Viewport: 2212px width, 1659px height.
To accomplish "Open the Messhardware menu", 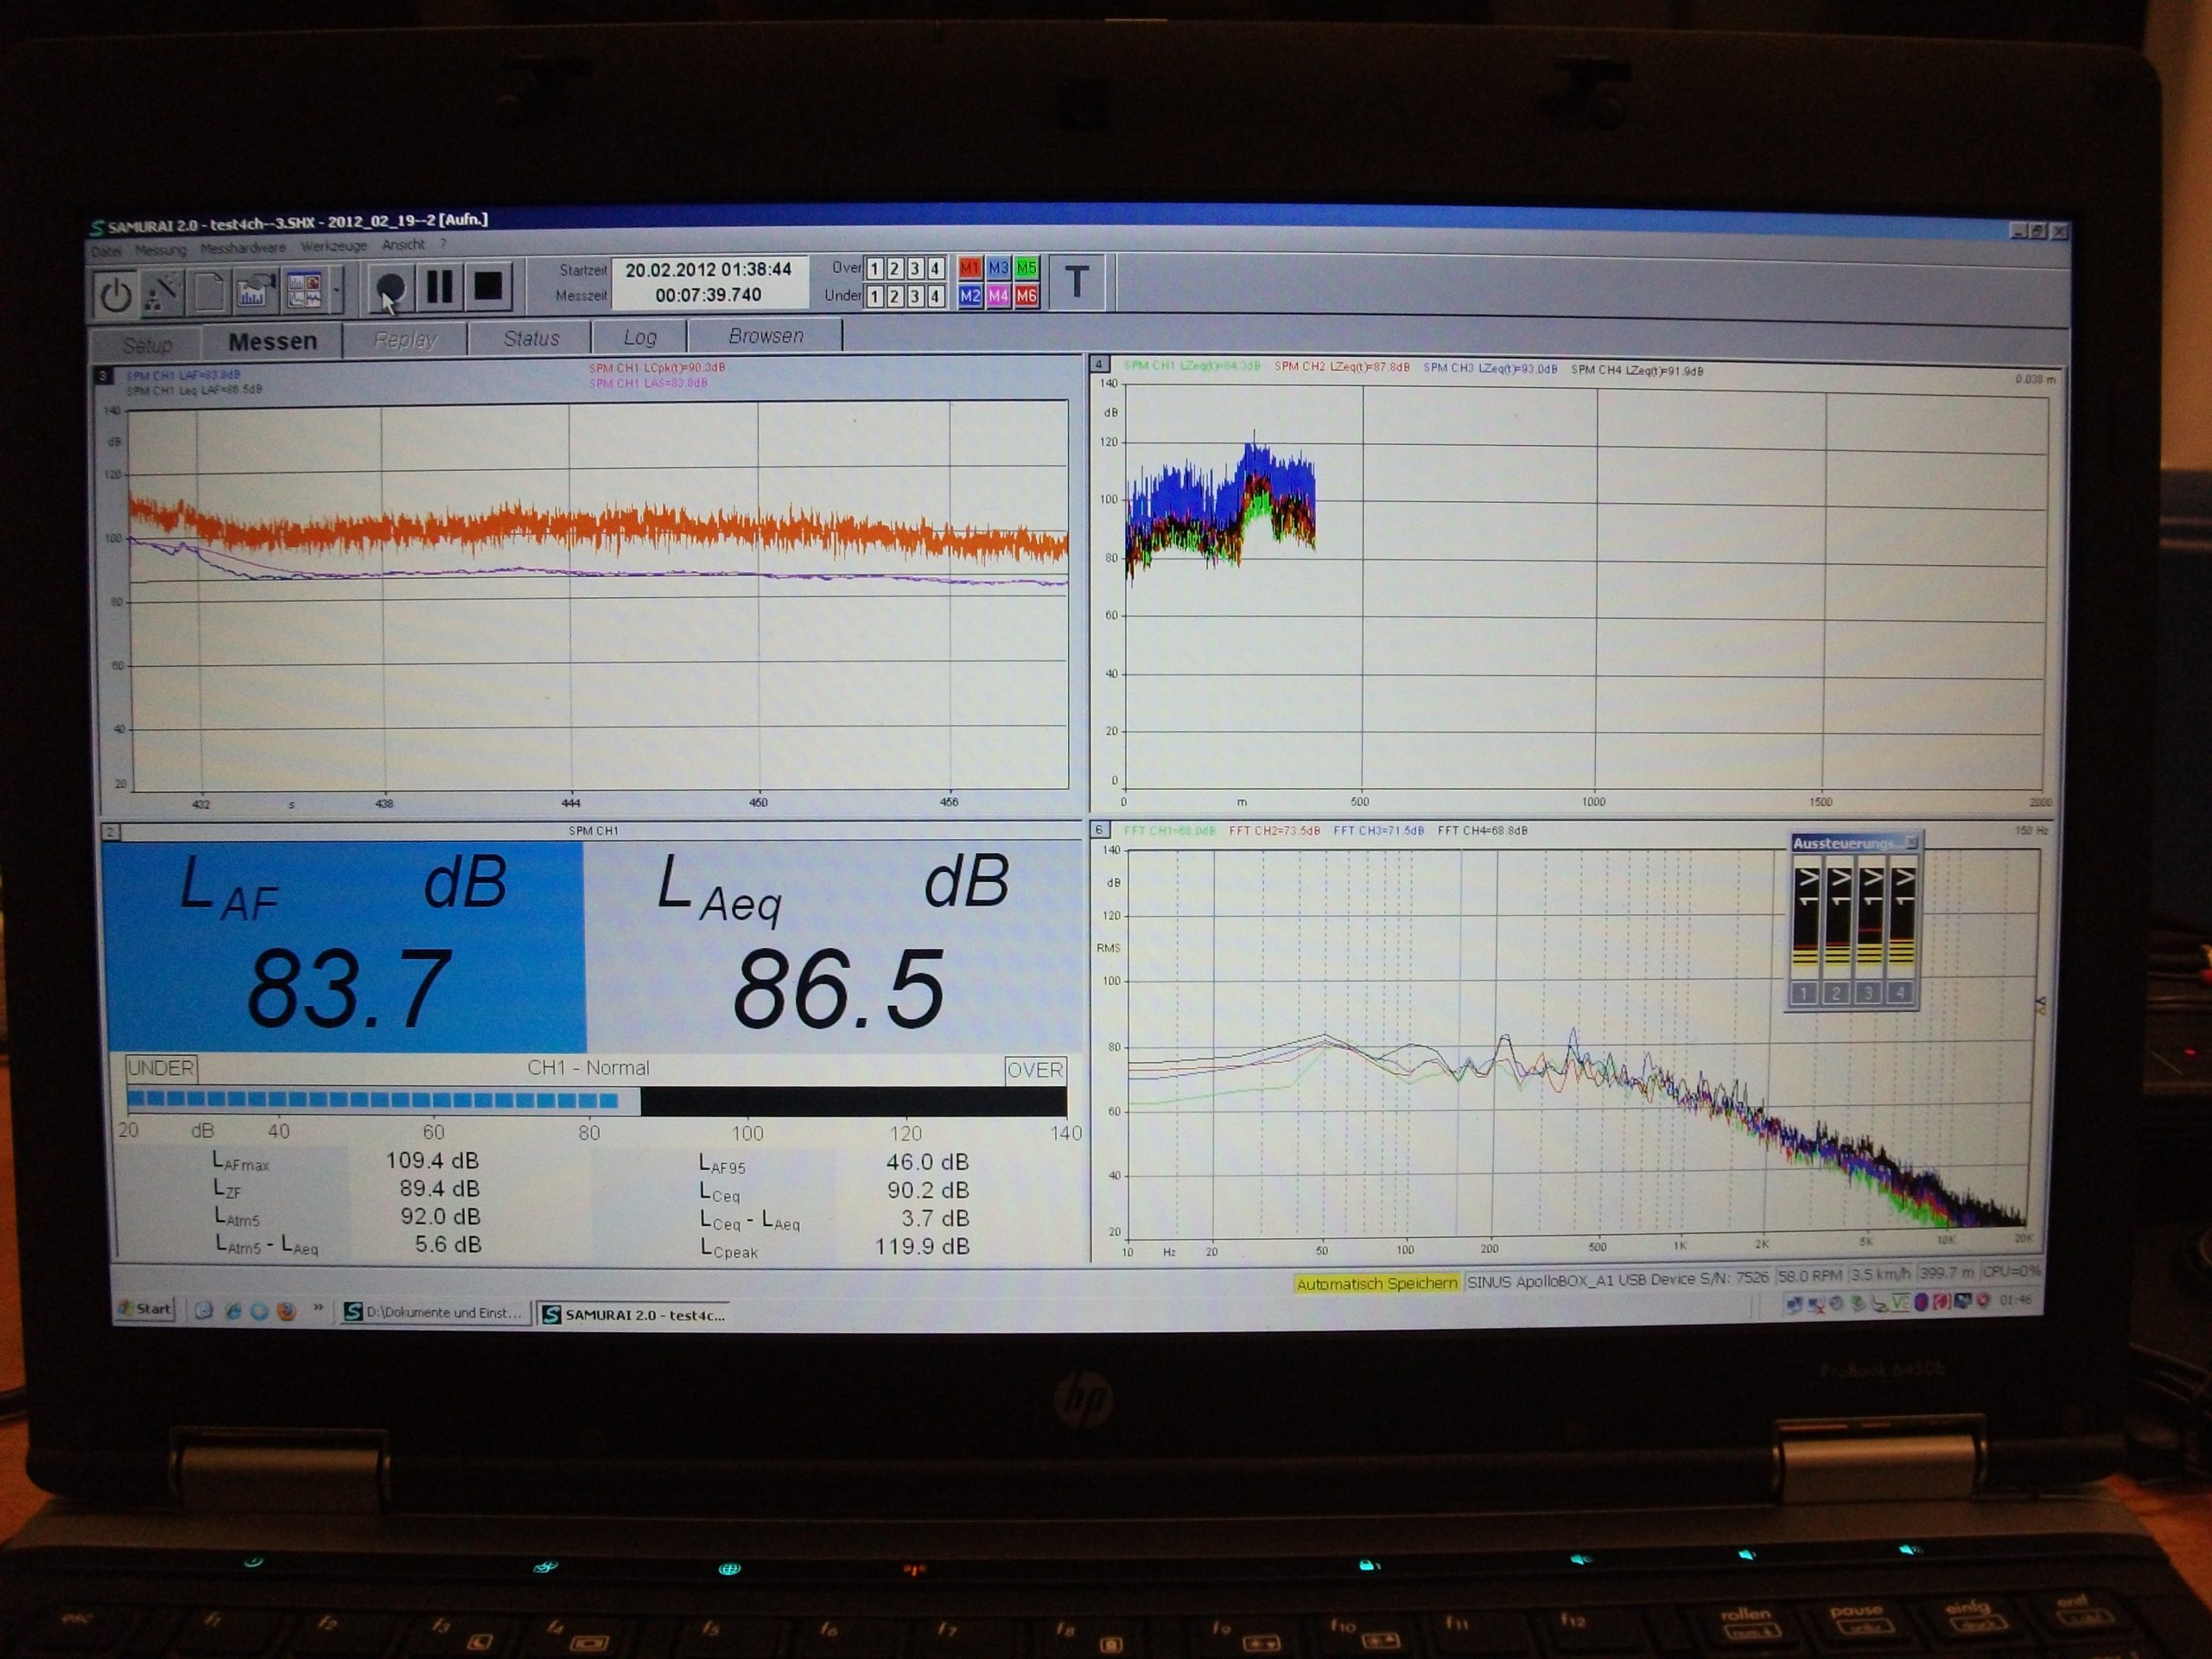I will coord(242,248).
